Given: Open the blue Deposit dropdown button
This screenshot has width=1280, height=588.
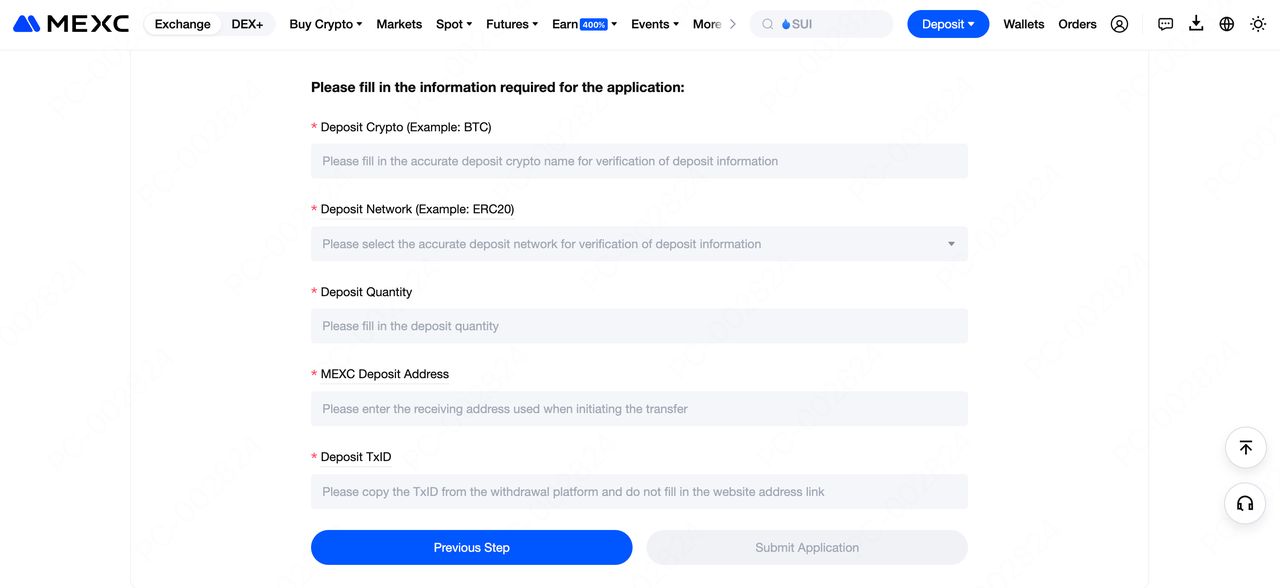Looking at the screenshot, I should click(x=948, y=24).
